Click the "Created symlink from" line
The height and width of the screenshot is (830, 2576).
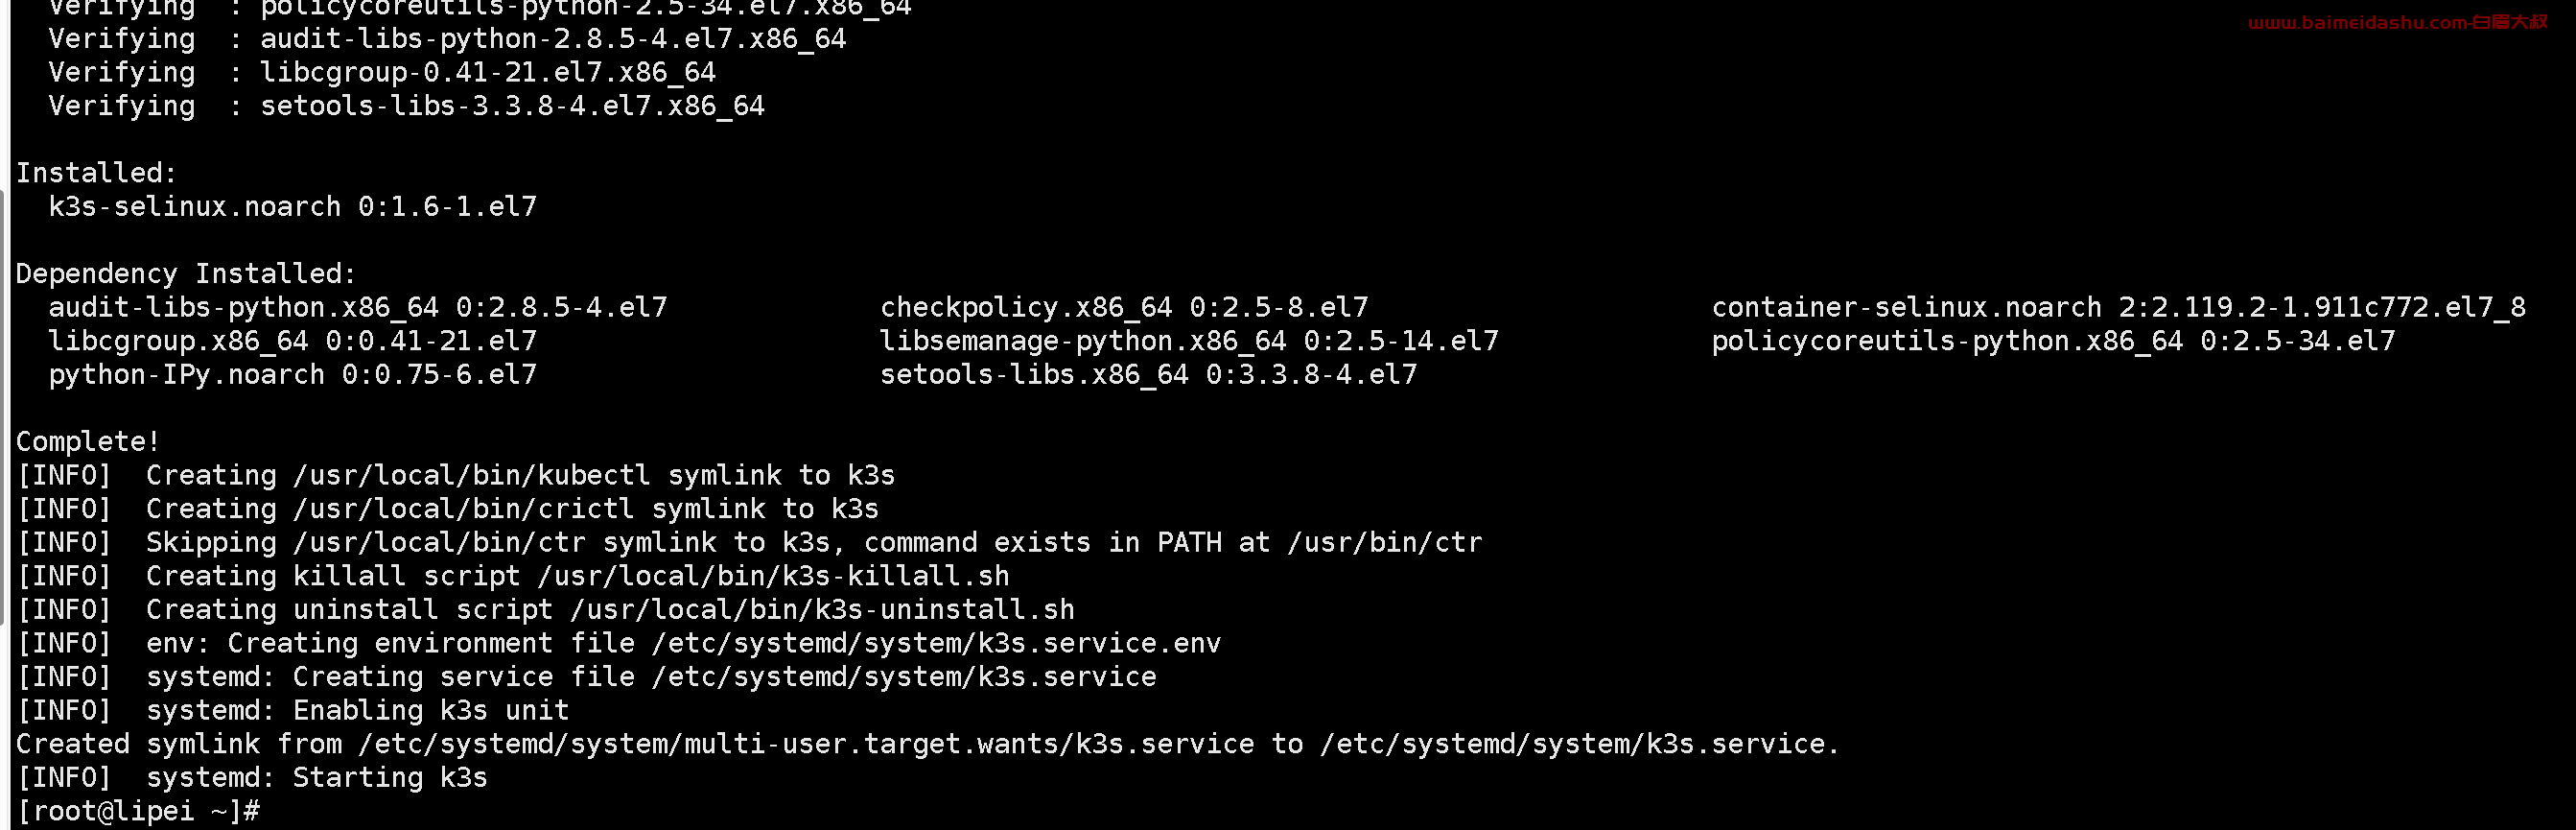tap(926, 744)
